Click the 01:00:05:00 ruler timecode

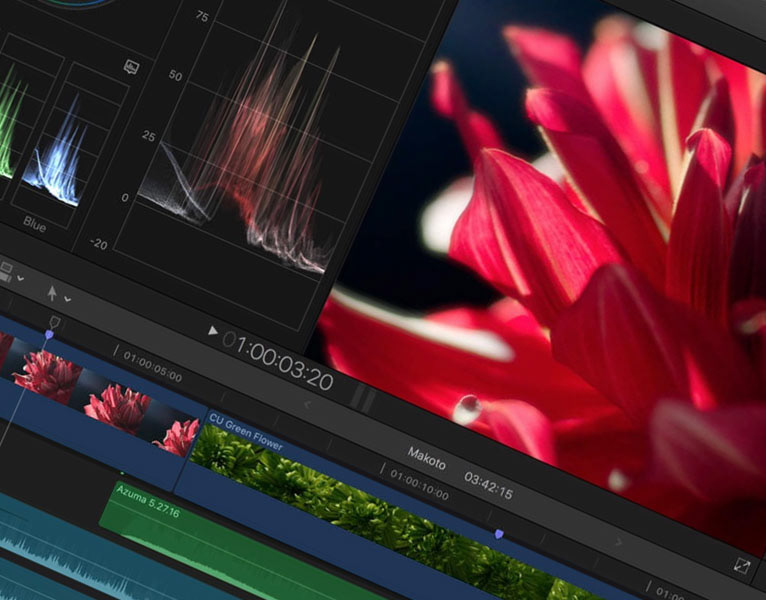(x=152, y=366)
